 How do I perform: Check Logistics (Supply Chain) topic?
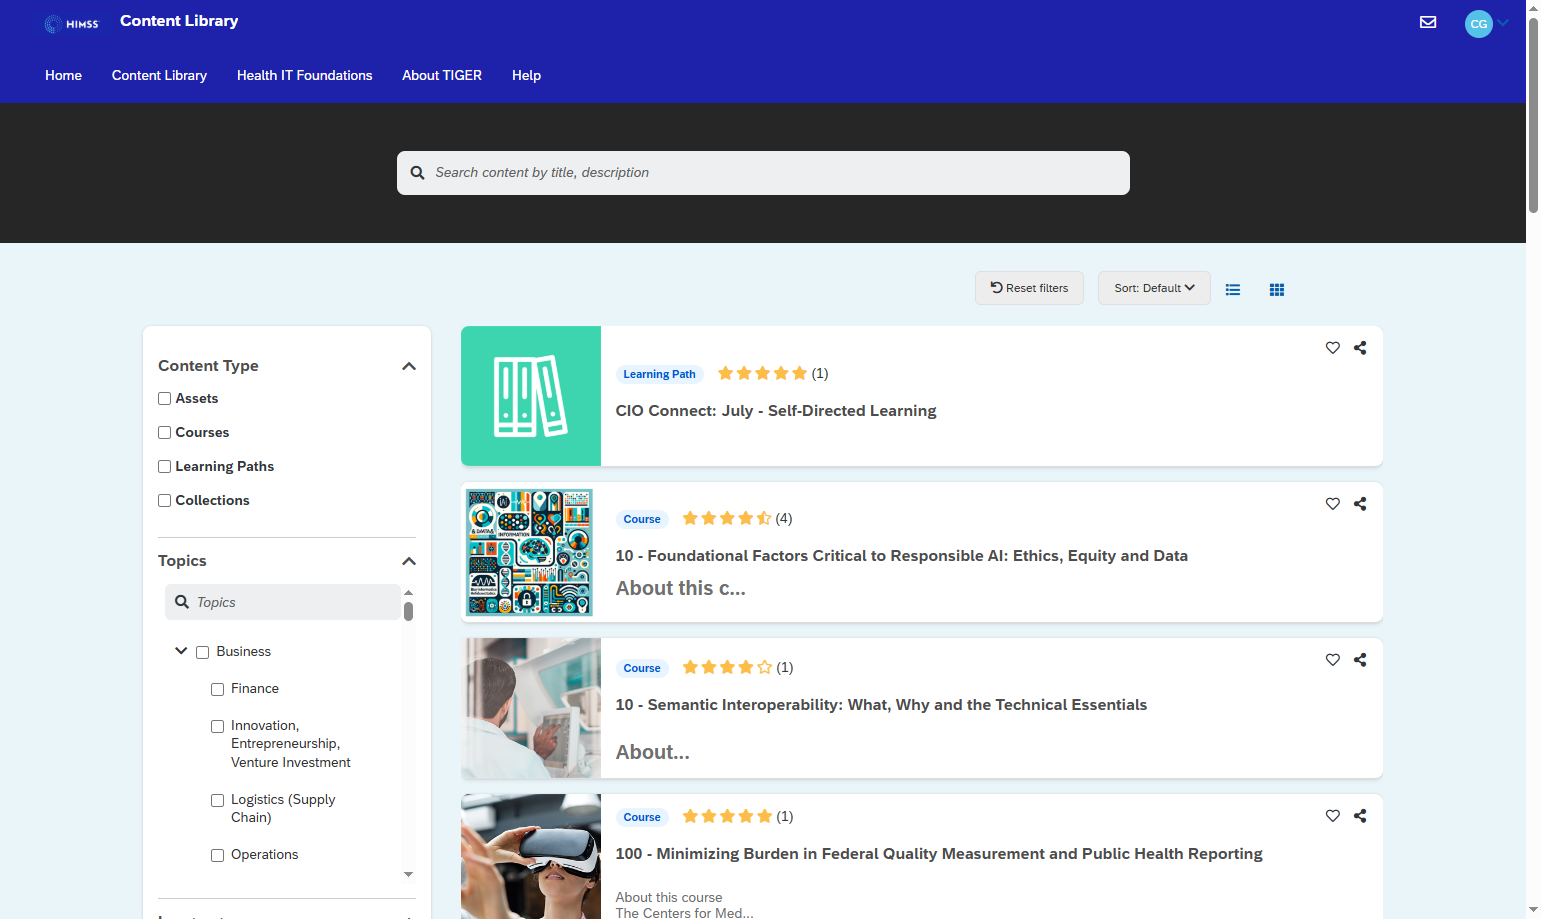coord(217,800)
